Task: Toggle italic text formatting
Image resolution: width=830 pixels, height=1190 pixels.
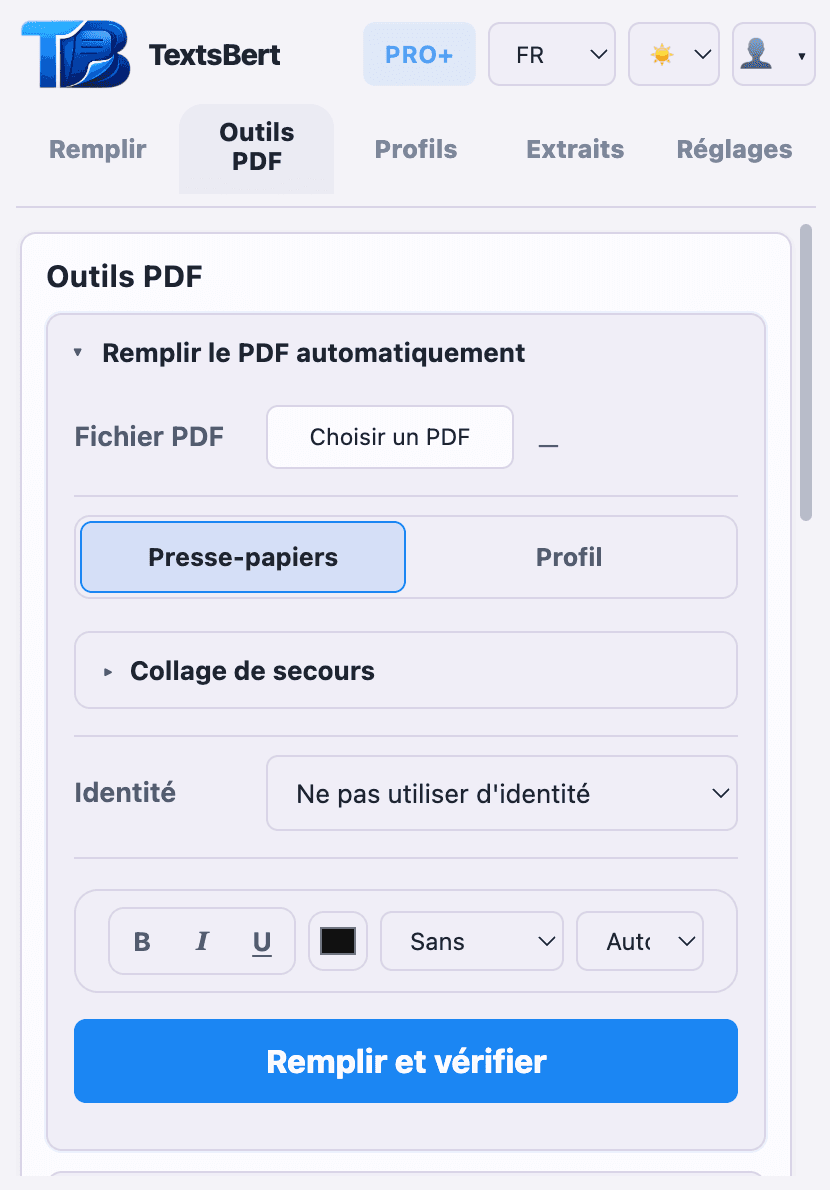Action: click(201, 941)
